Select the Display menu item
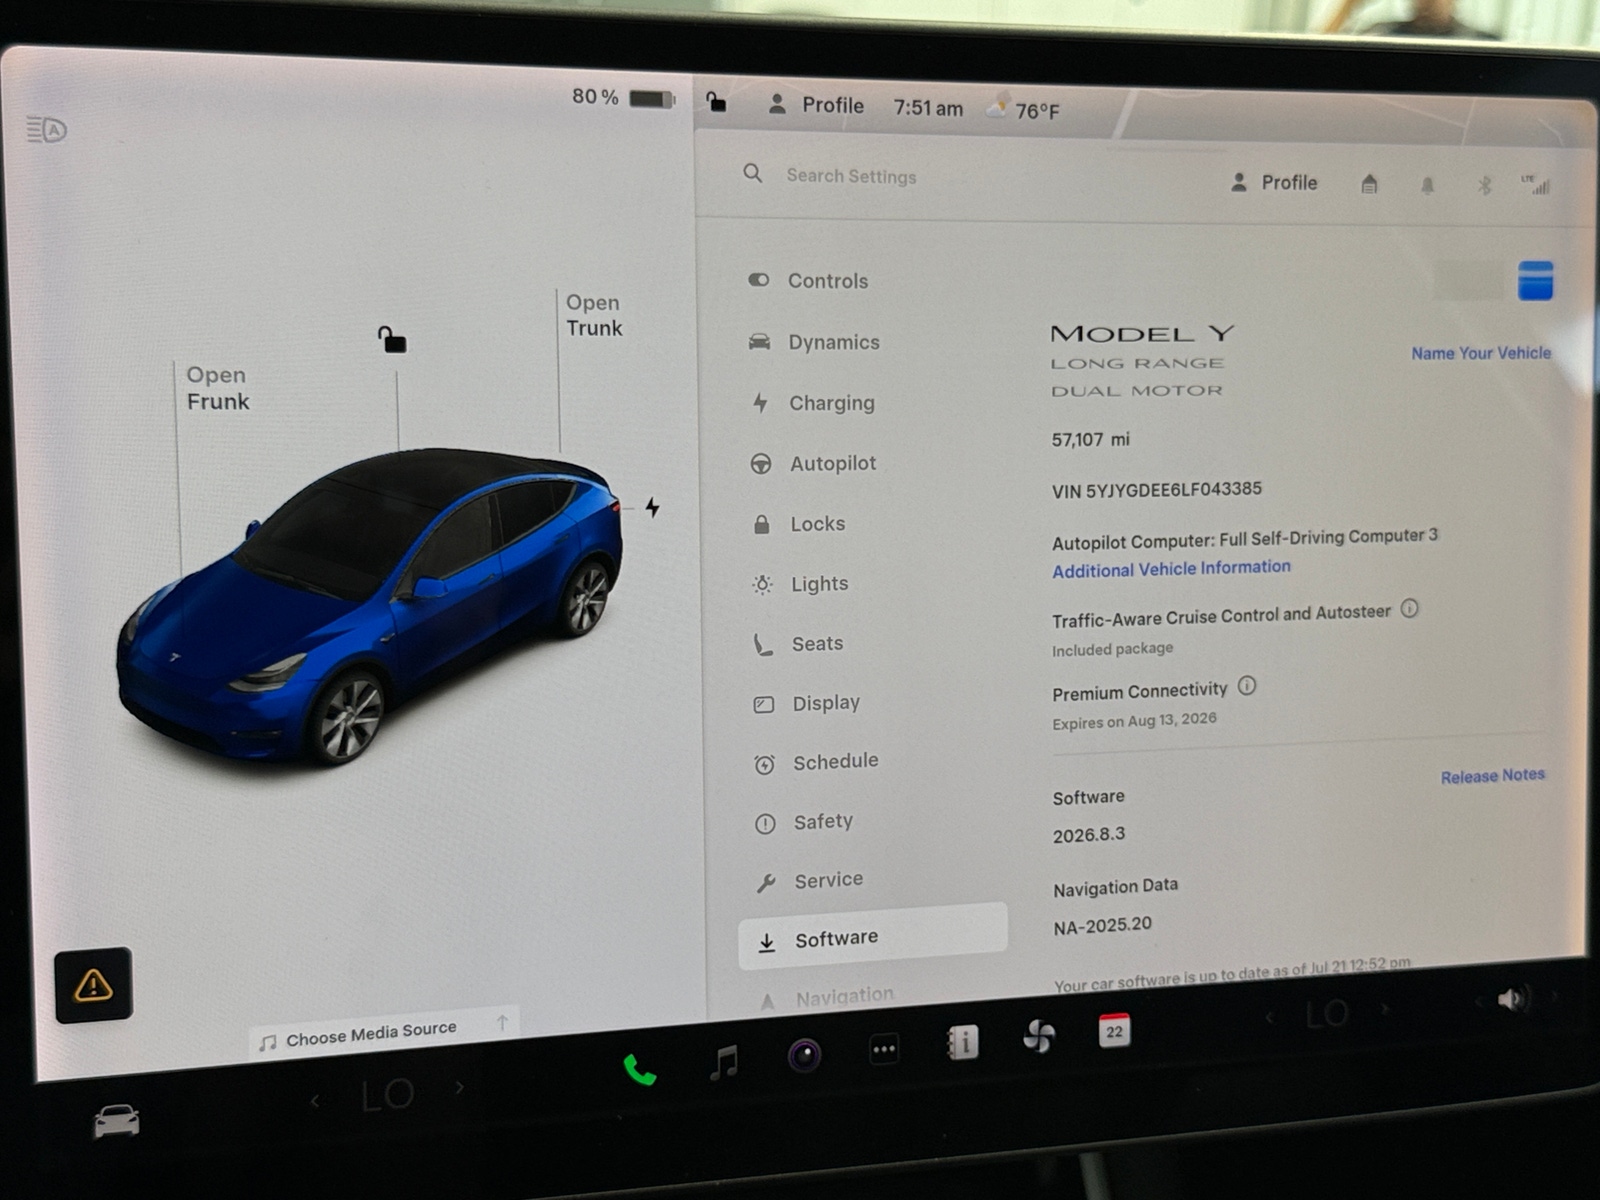Screen dimensions: 1600x1200 tap(806, 703)
